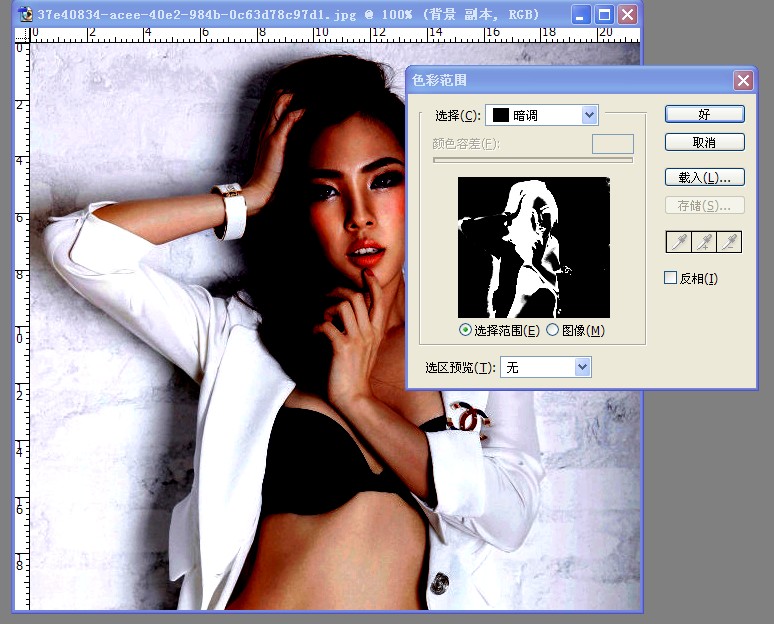
Task: Enable the 反相 checkbox
Action: (670, 277)
